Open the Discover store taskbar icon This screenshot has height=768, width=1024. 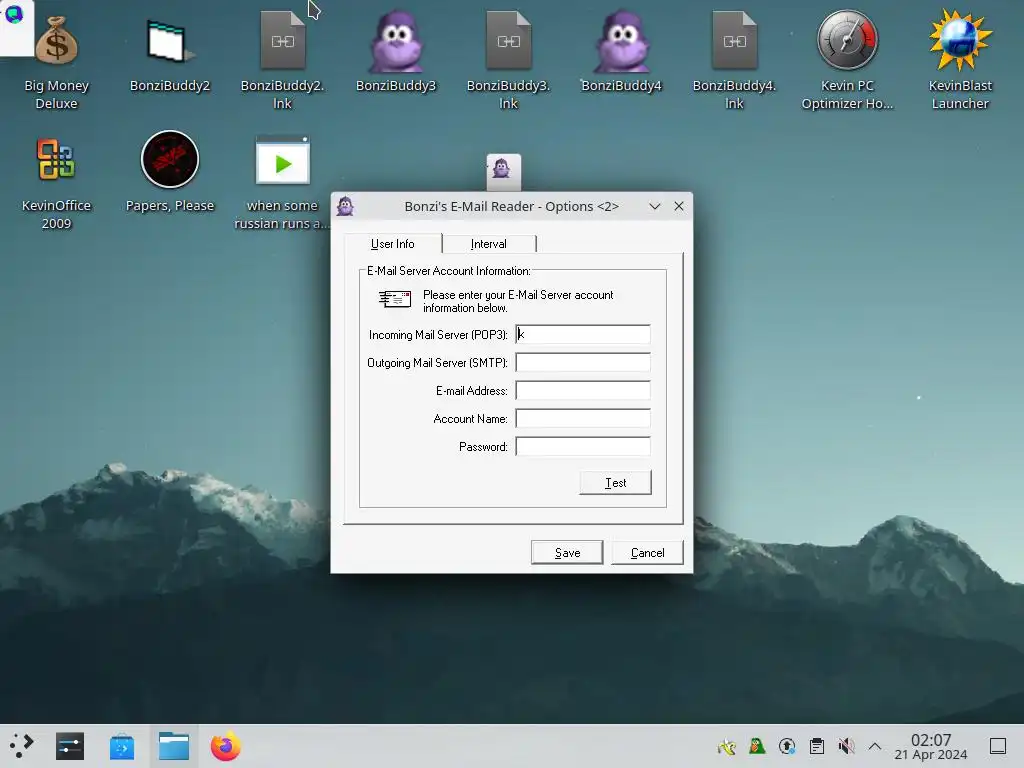coord(122,746)
